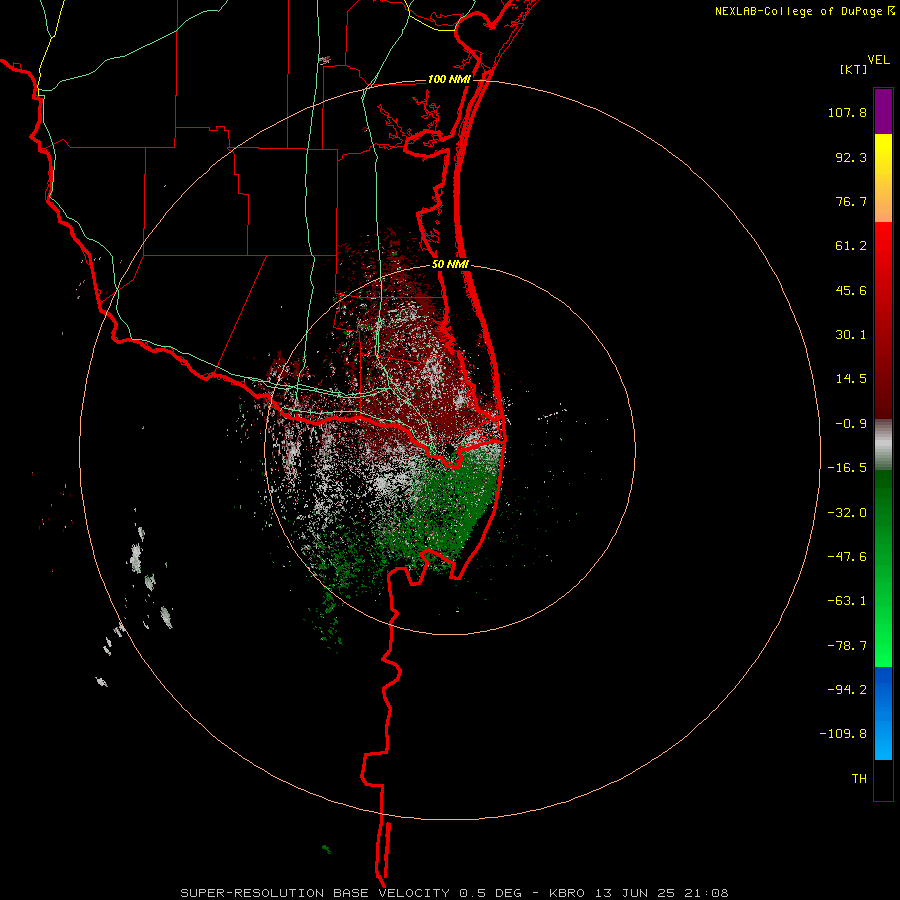Click the black TH segment of color bar

coord(883,780)
